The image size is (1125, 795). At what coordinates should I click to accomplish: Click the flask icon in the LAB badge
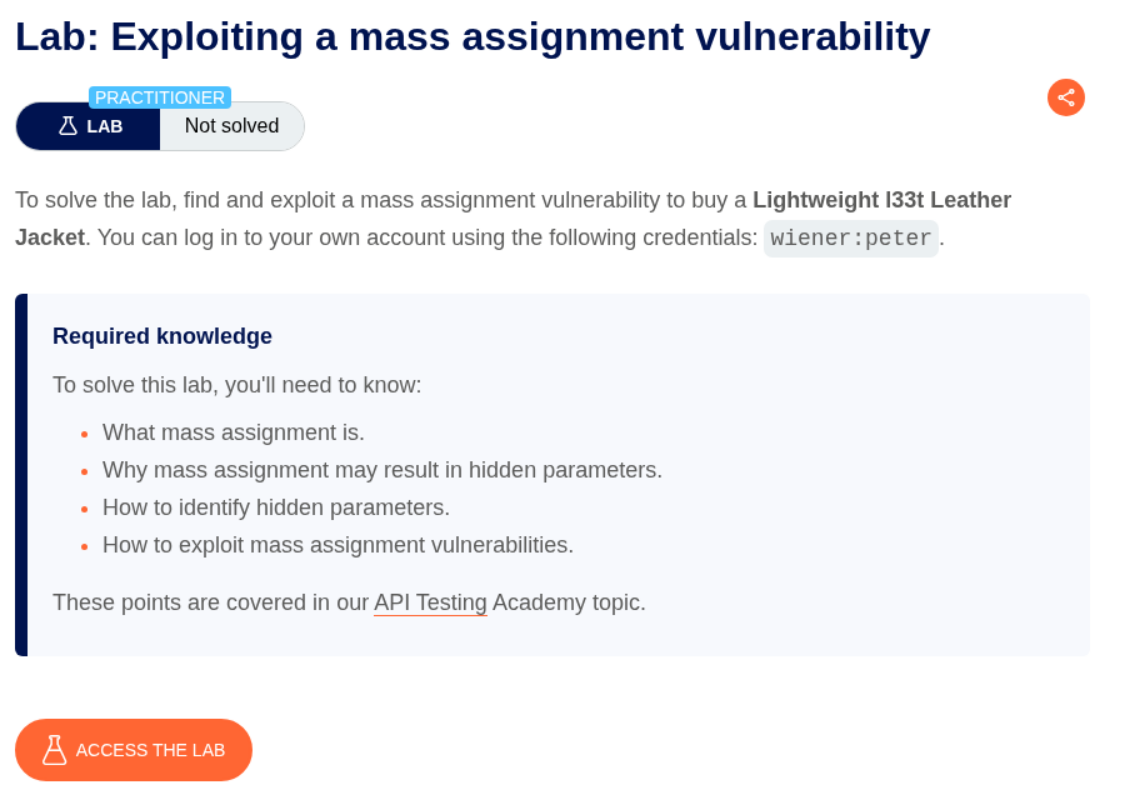[x=68, y=126]
